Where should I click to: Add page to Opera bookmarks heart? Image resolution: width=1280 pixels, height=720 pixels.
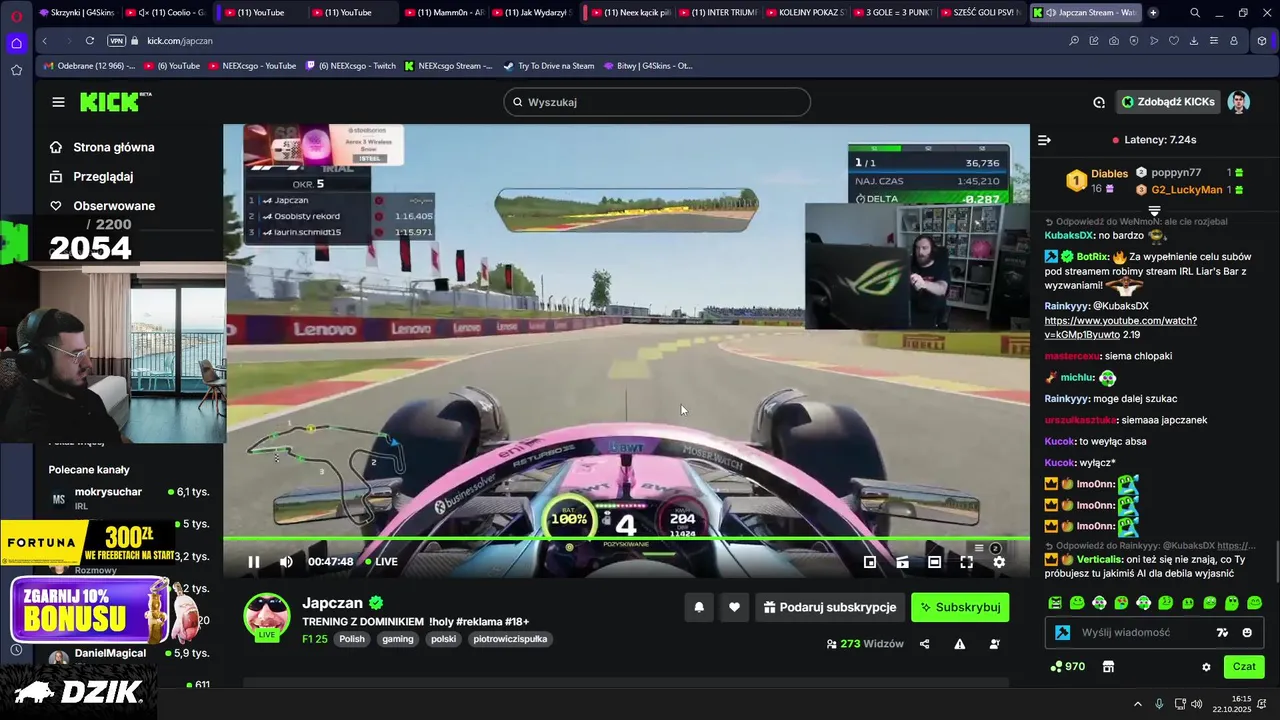click(x=1174, y=41)
